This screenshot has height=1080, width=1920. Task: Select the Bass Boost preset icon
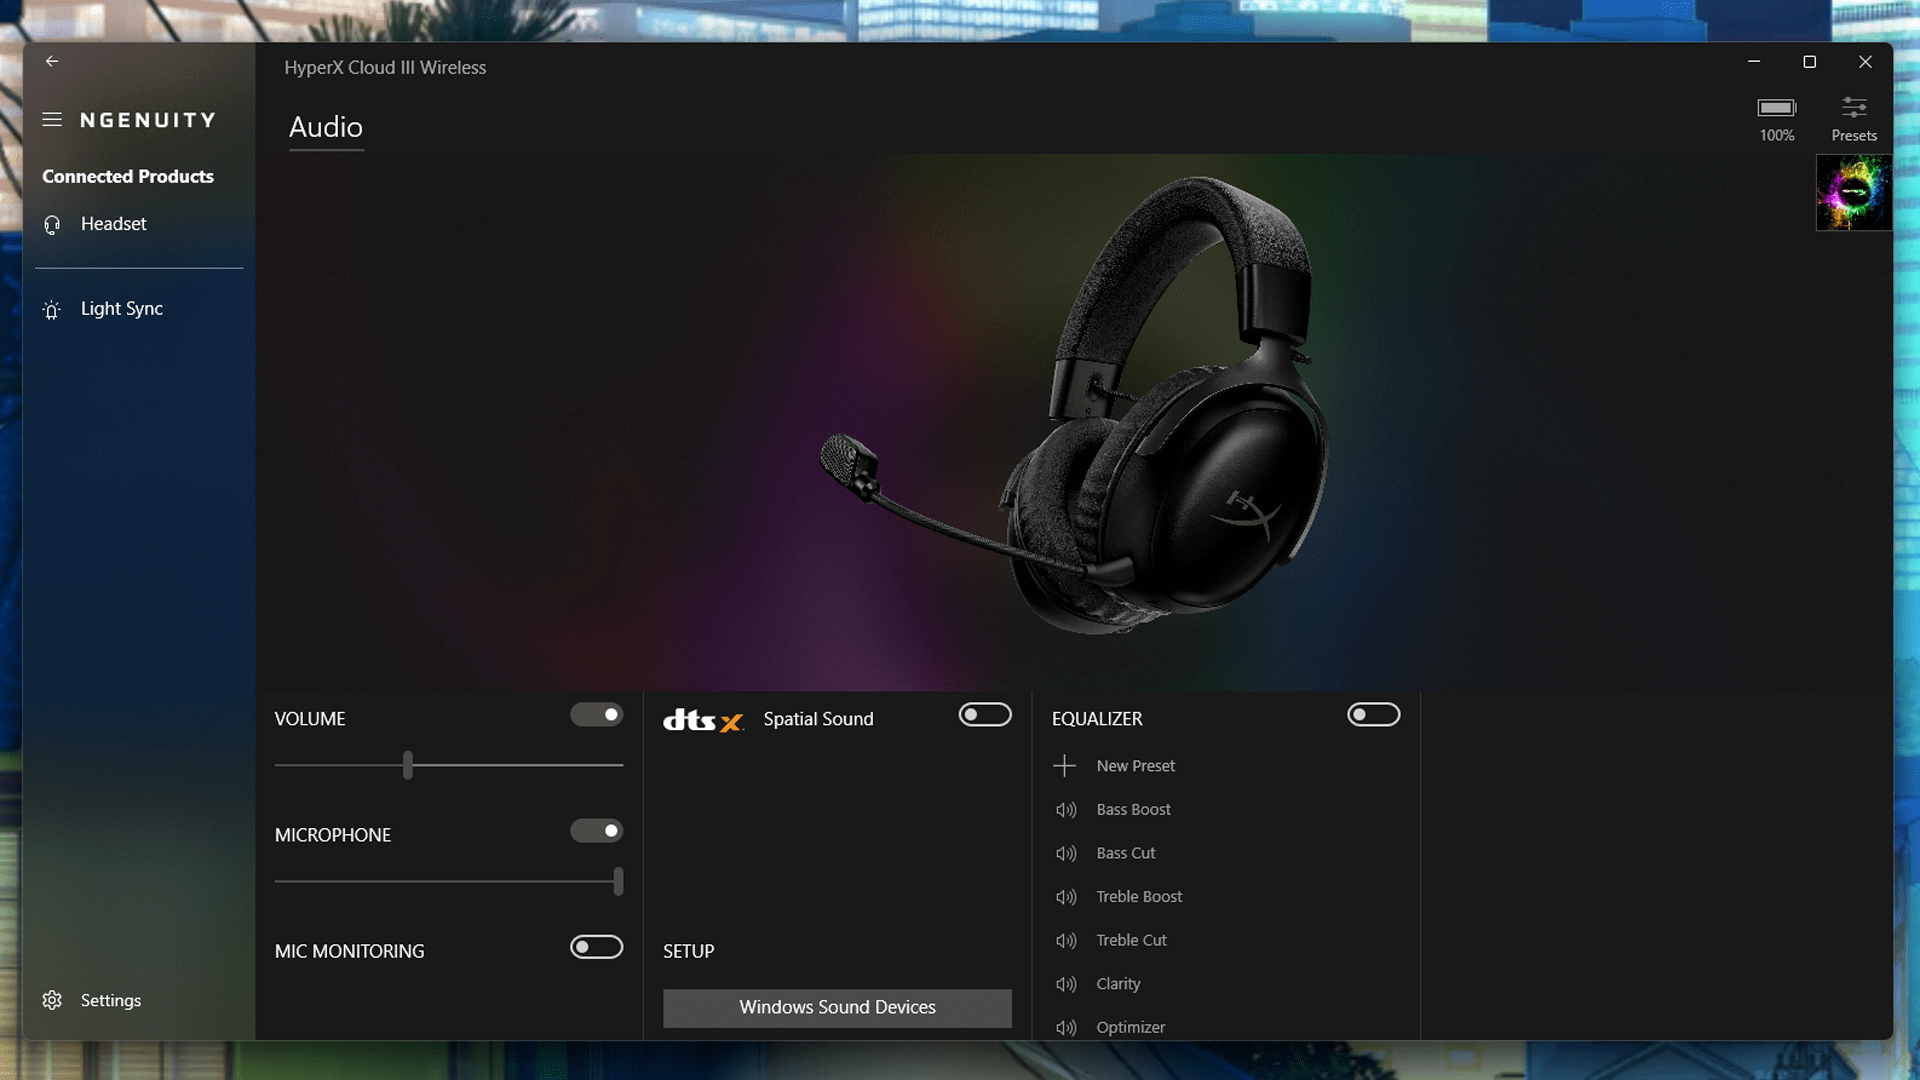coord(1066,810)
